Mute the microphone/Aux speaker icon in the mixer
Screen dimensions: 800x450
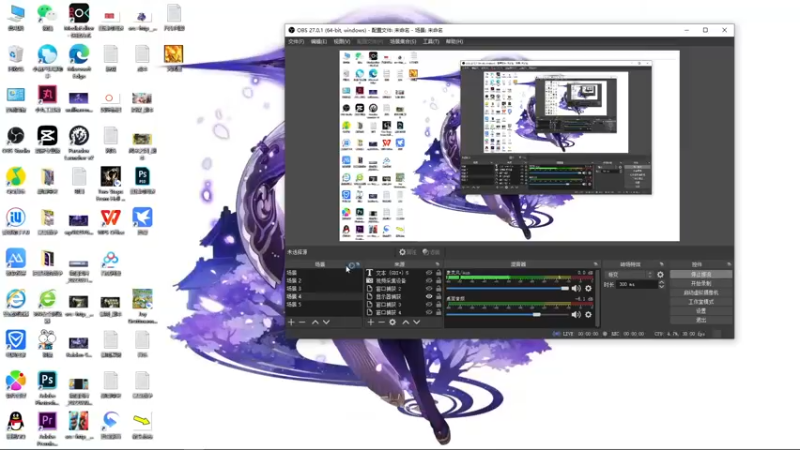[577, 288]
